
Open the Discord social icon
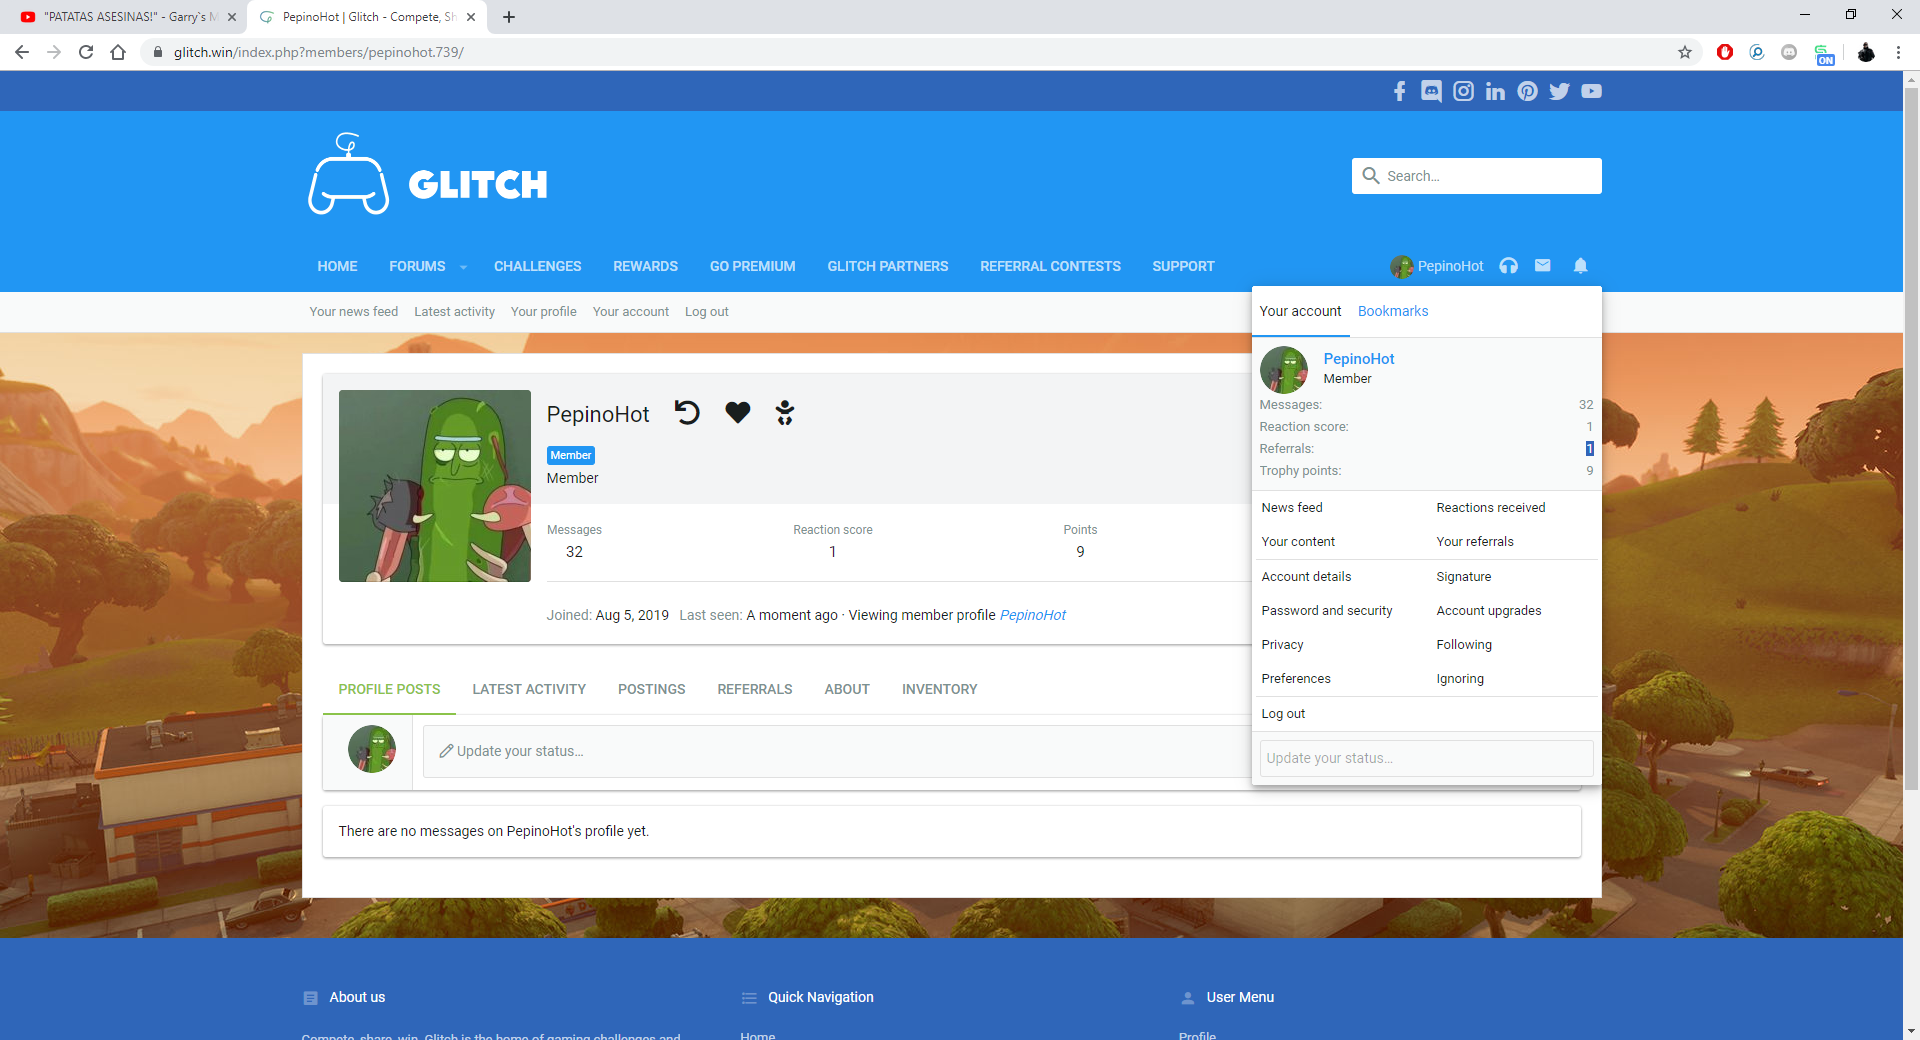pyautogui.click(x=1431, y=92)
